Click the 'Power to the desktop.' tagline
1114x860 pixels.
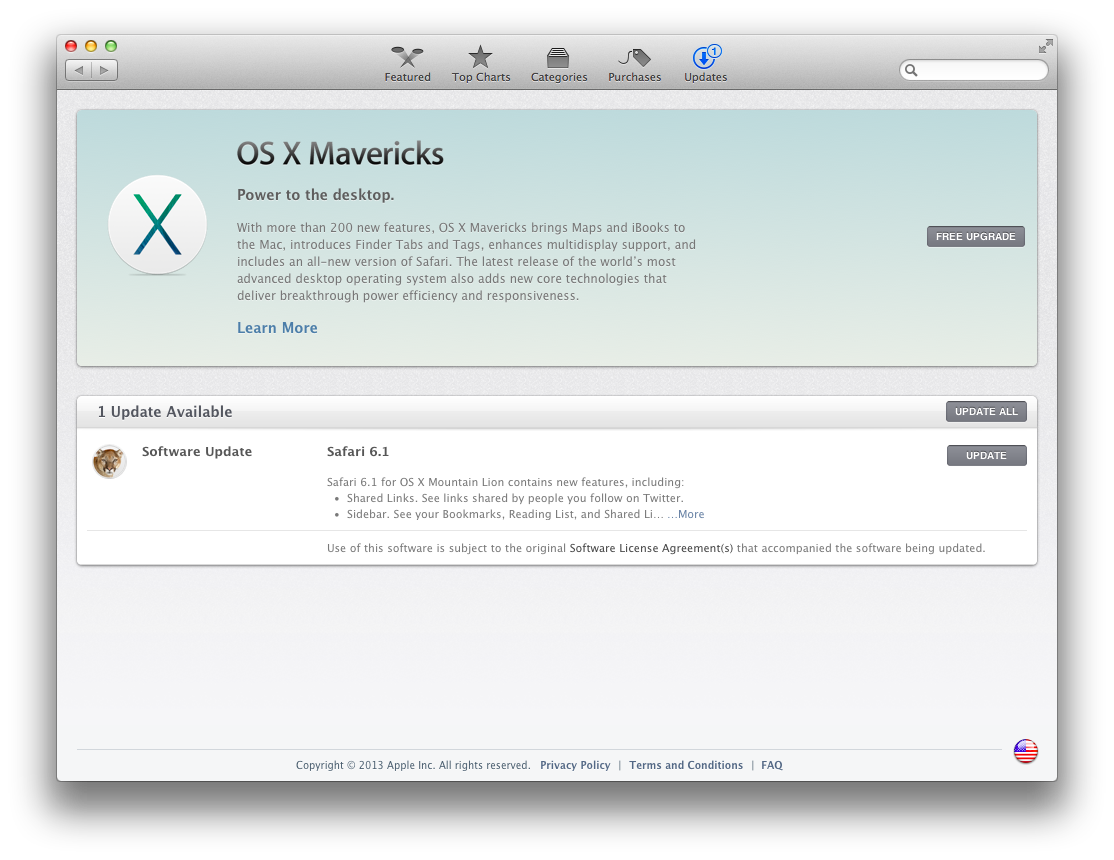click(x=315, y=195)
